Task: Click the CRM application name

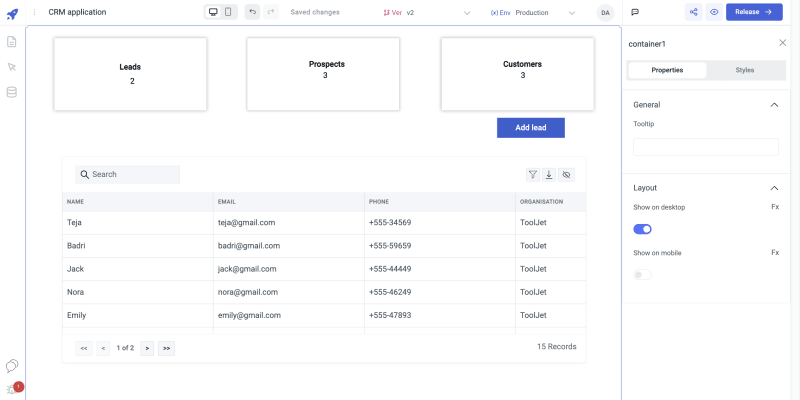Action: click(78, 12)
